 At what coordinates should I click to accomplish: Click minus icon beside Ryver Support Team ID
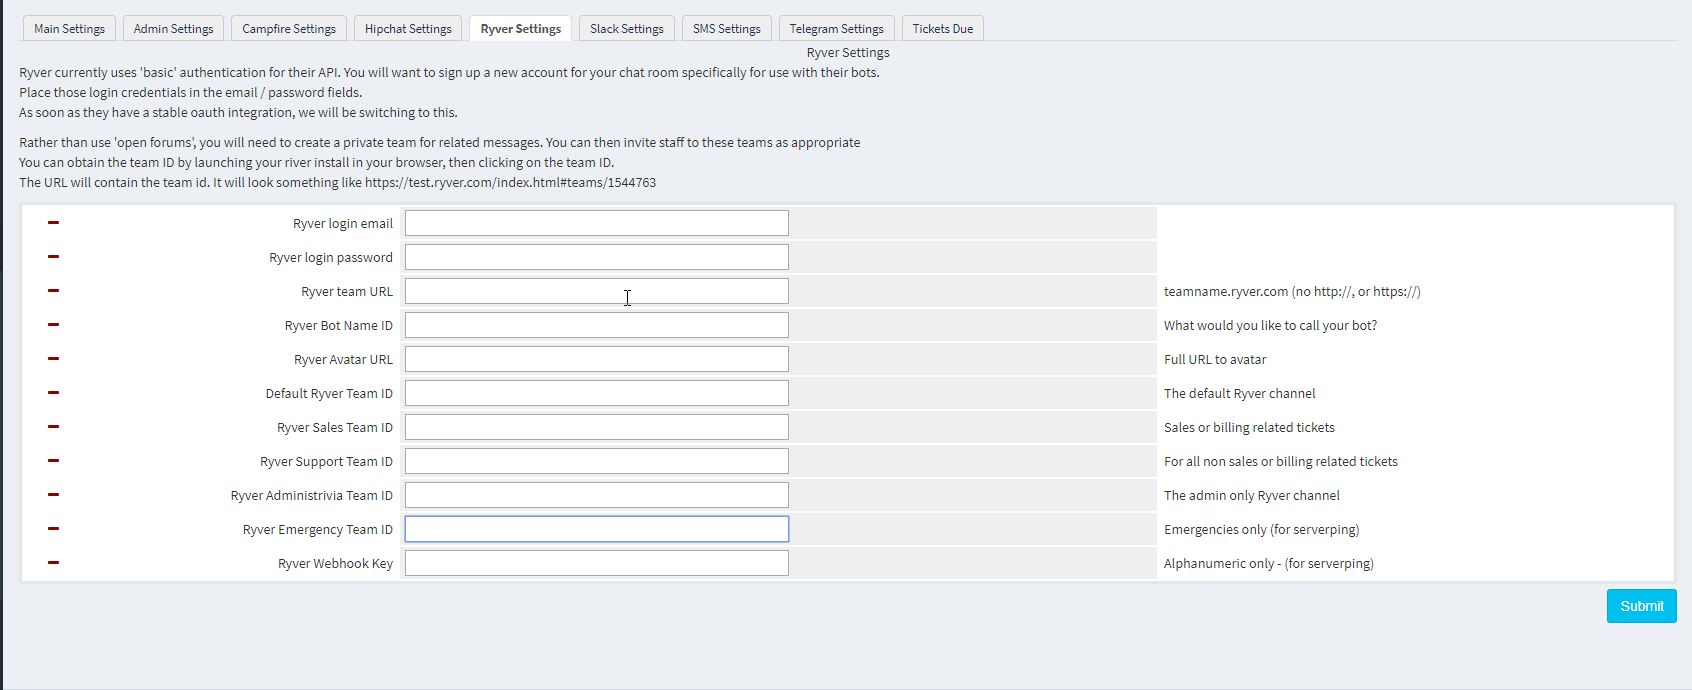pos(53,460)
